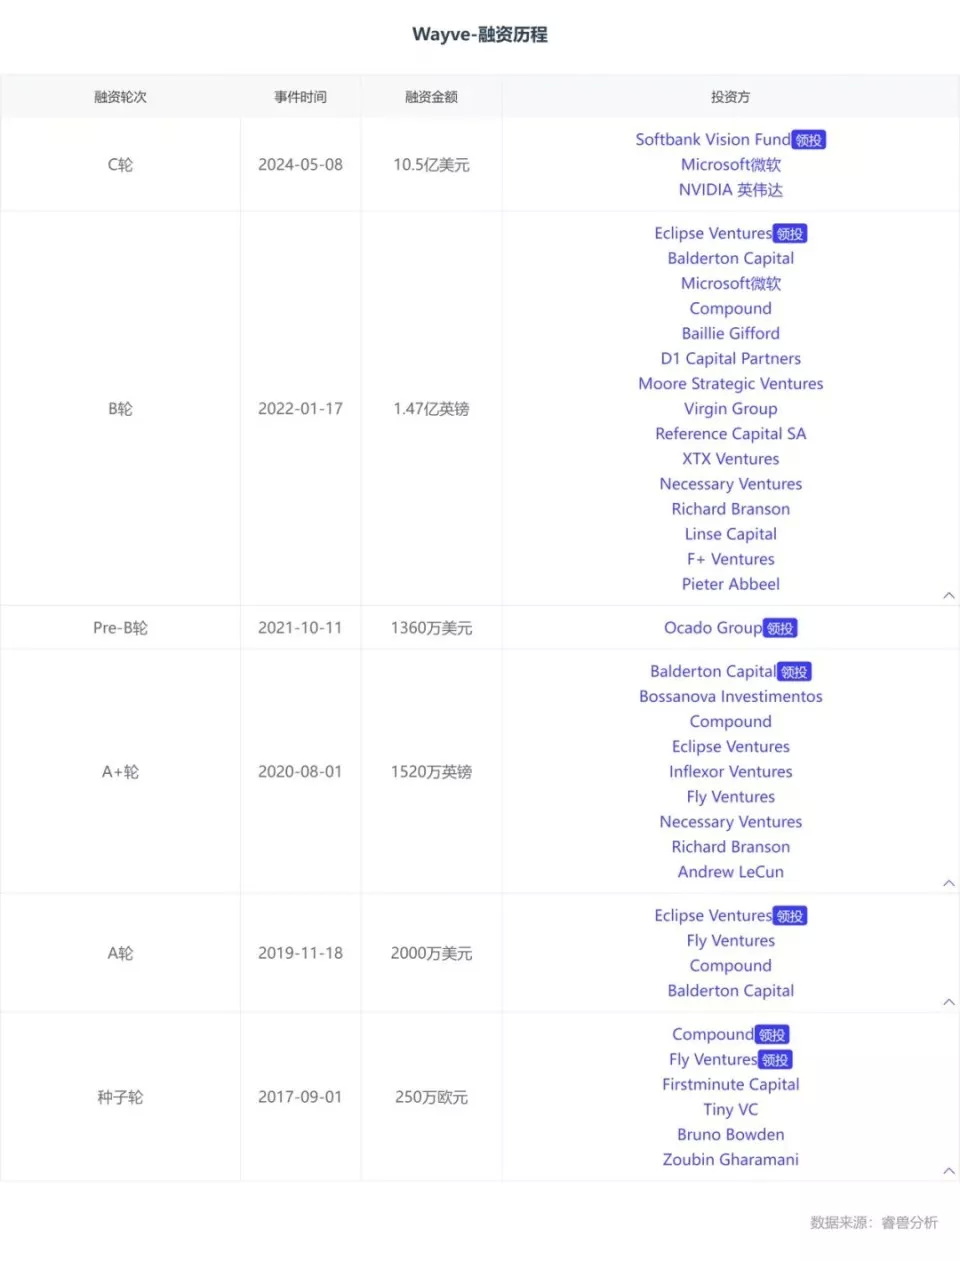Click the 融资金额 column header
Image resolution: width=960 pixels, height=1261 pixels.
pos(431,97)
